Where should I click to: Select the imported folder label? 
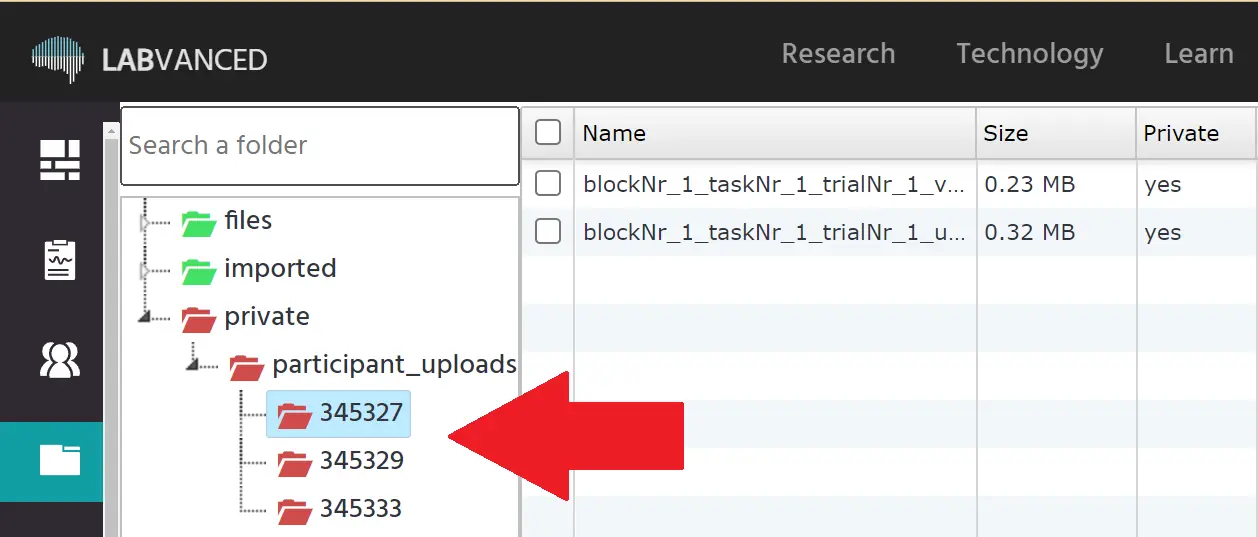[280, 268]
